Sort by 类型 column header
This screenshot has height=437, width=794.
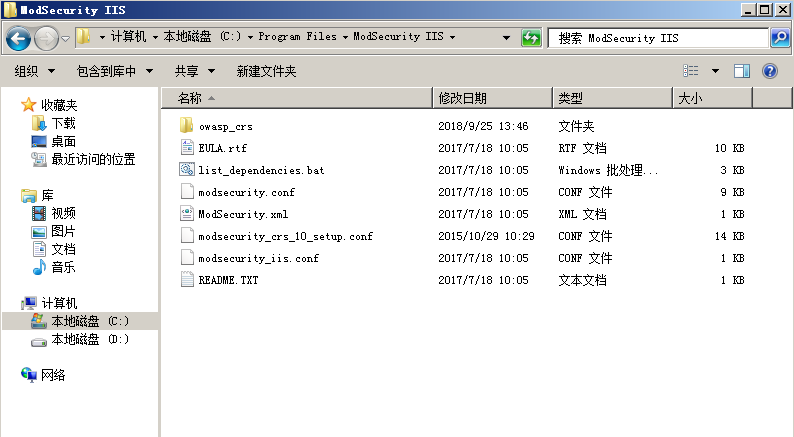point(613,98)
